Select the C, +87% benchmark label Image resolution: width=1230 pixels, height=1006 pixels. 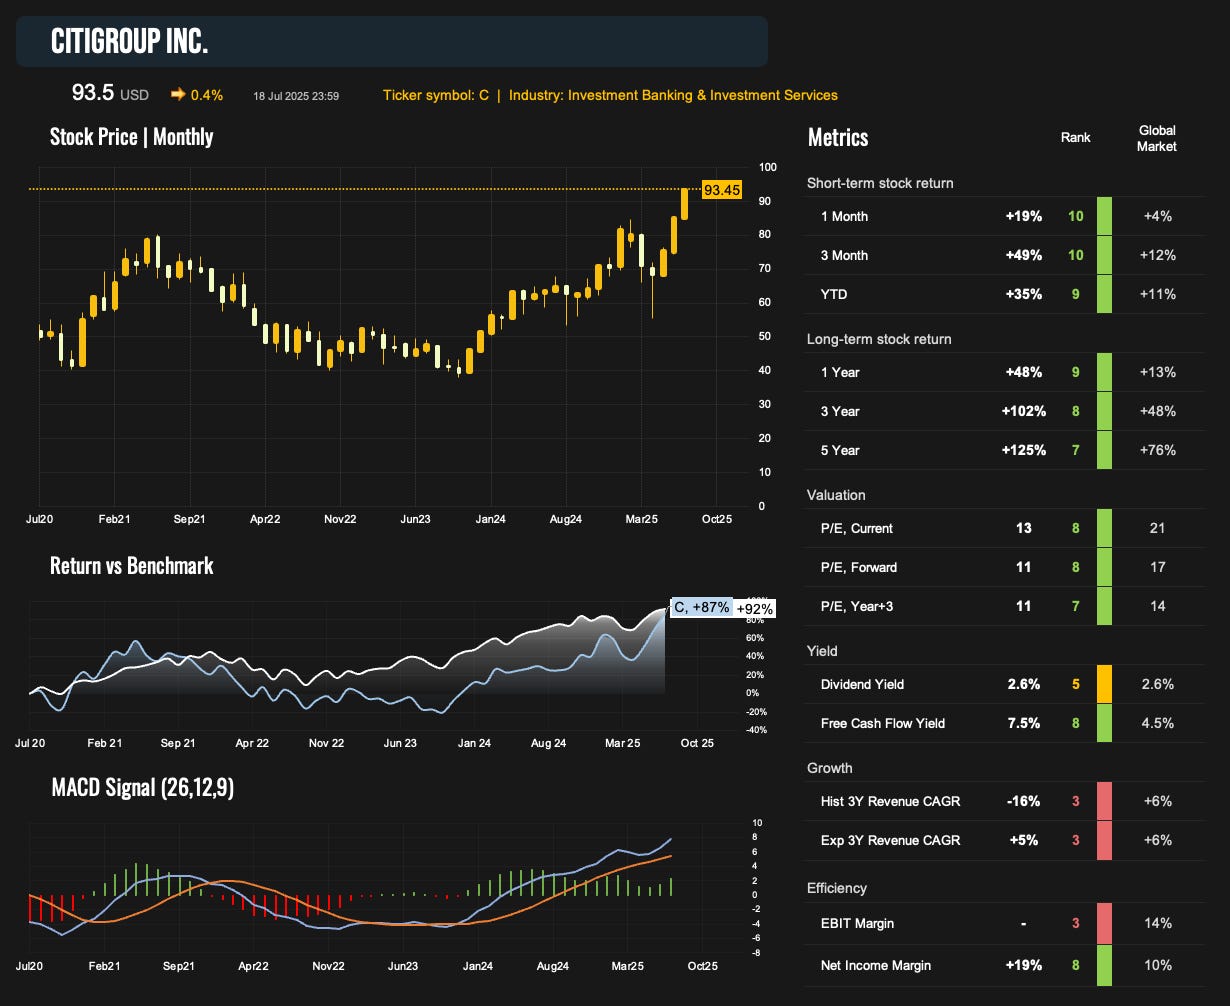[x=700, y=607]
